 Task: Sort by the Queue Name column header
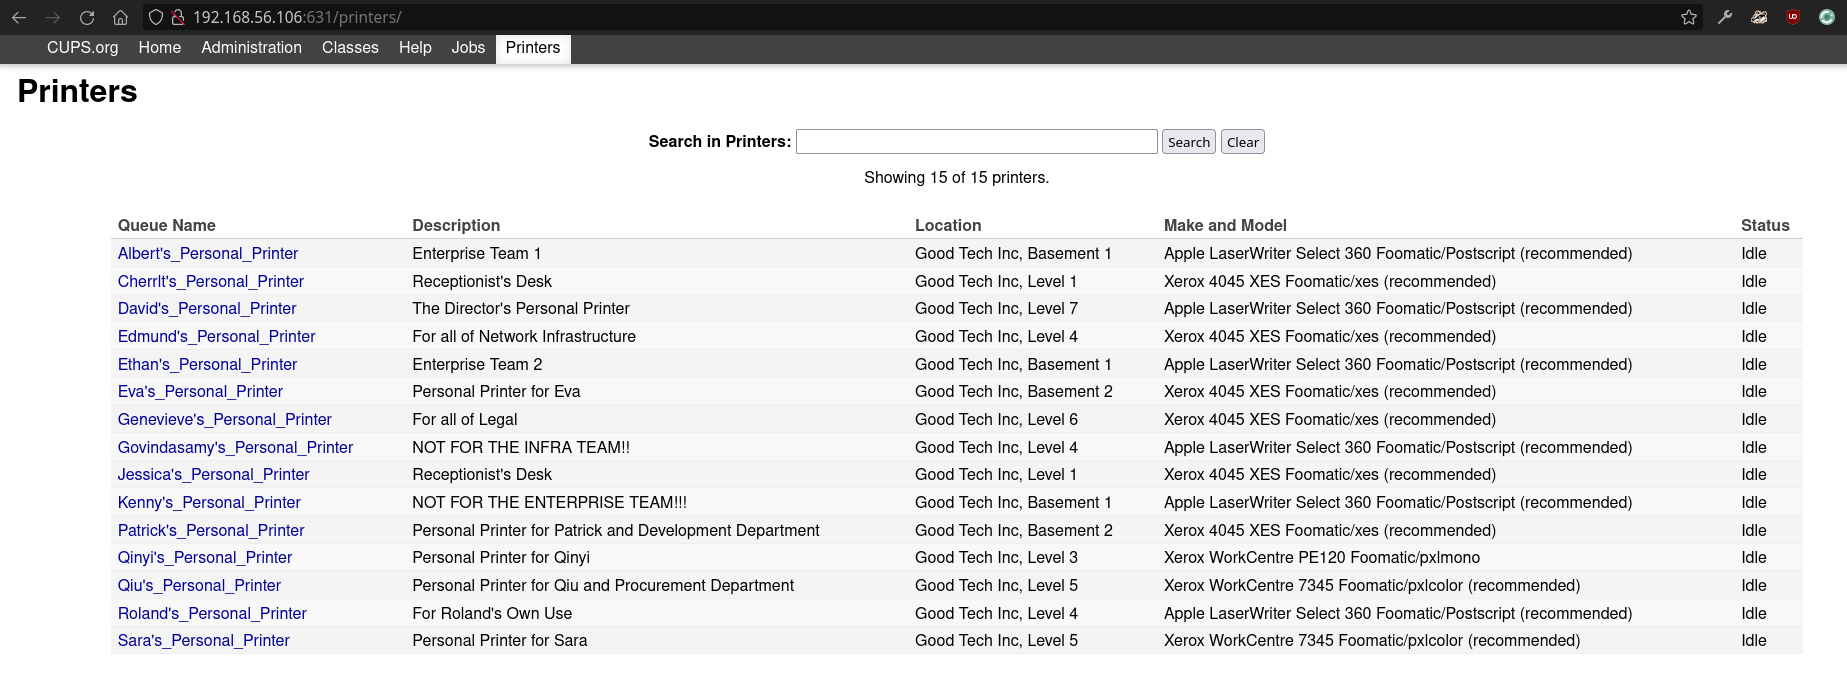pos(167,226)
